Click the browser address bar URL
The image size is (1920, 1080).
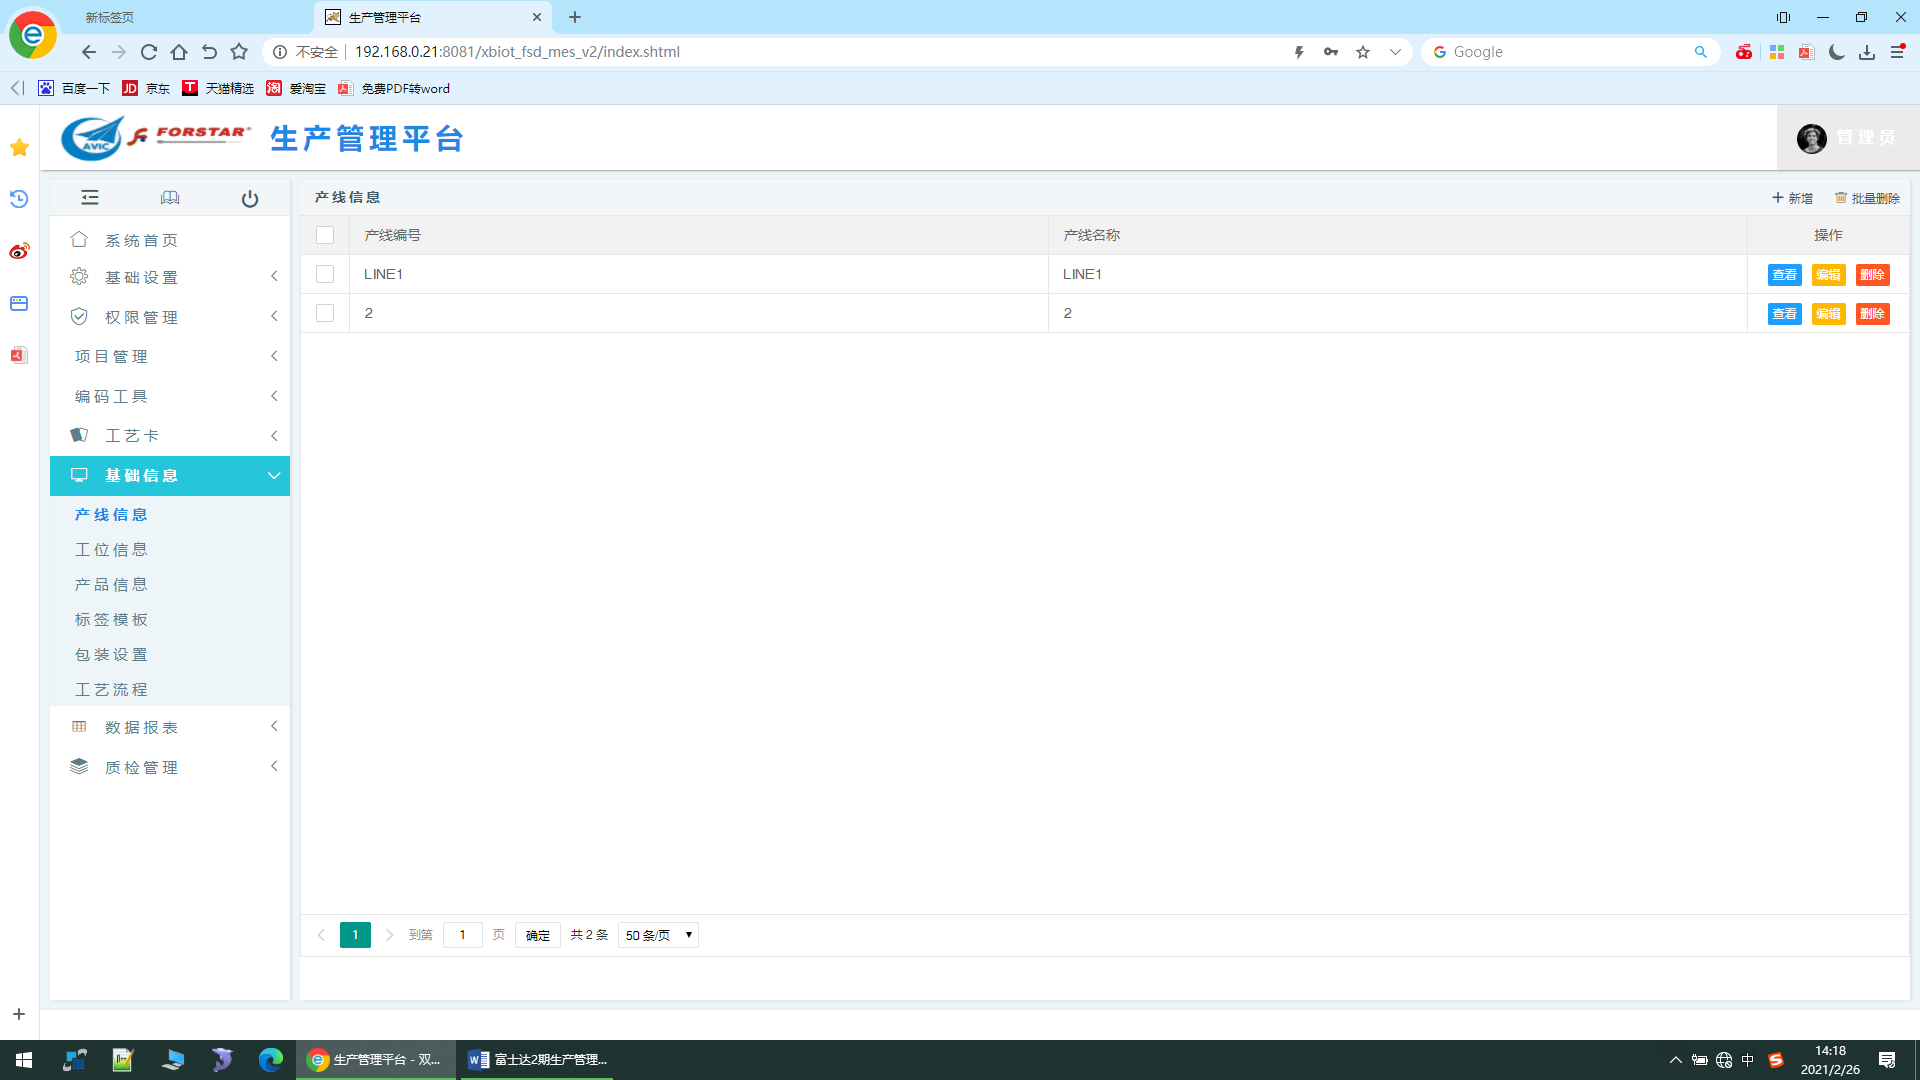(517, 52)
